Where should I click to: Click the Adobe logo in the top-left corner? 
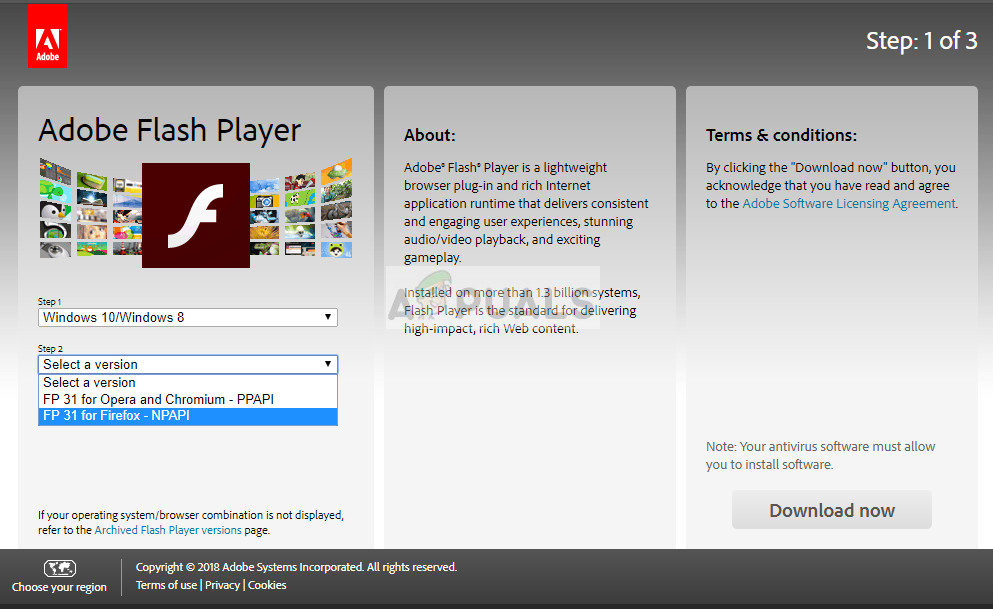point(47,34)
